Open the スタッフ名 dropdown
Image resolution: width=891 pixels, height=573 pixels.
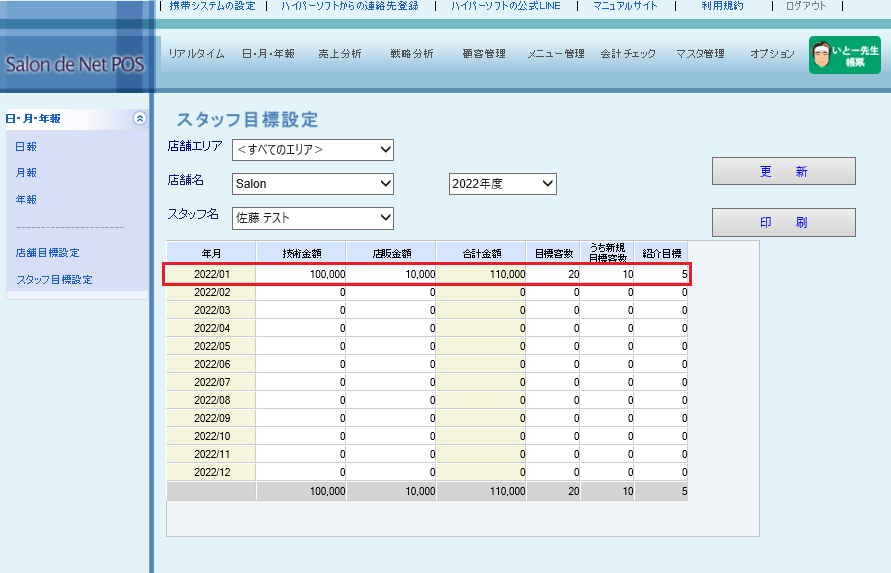tap(313, 218)
